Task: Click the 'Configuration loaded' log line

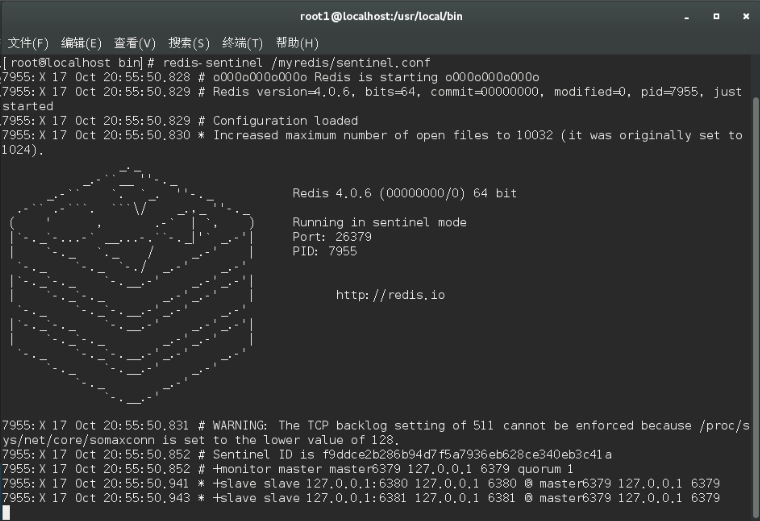Action: (180, 121)
